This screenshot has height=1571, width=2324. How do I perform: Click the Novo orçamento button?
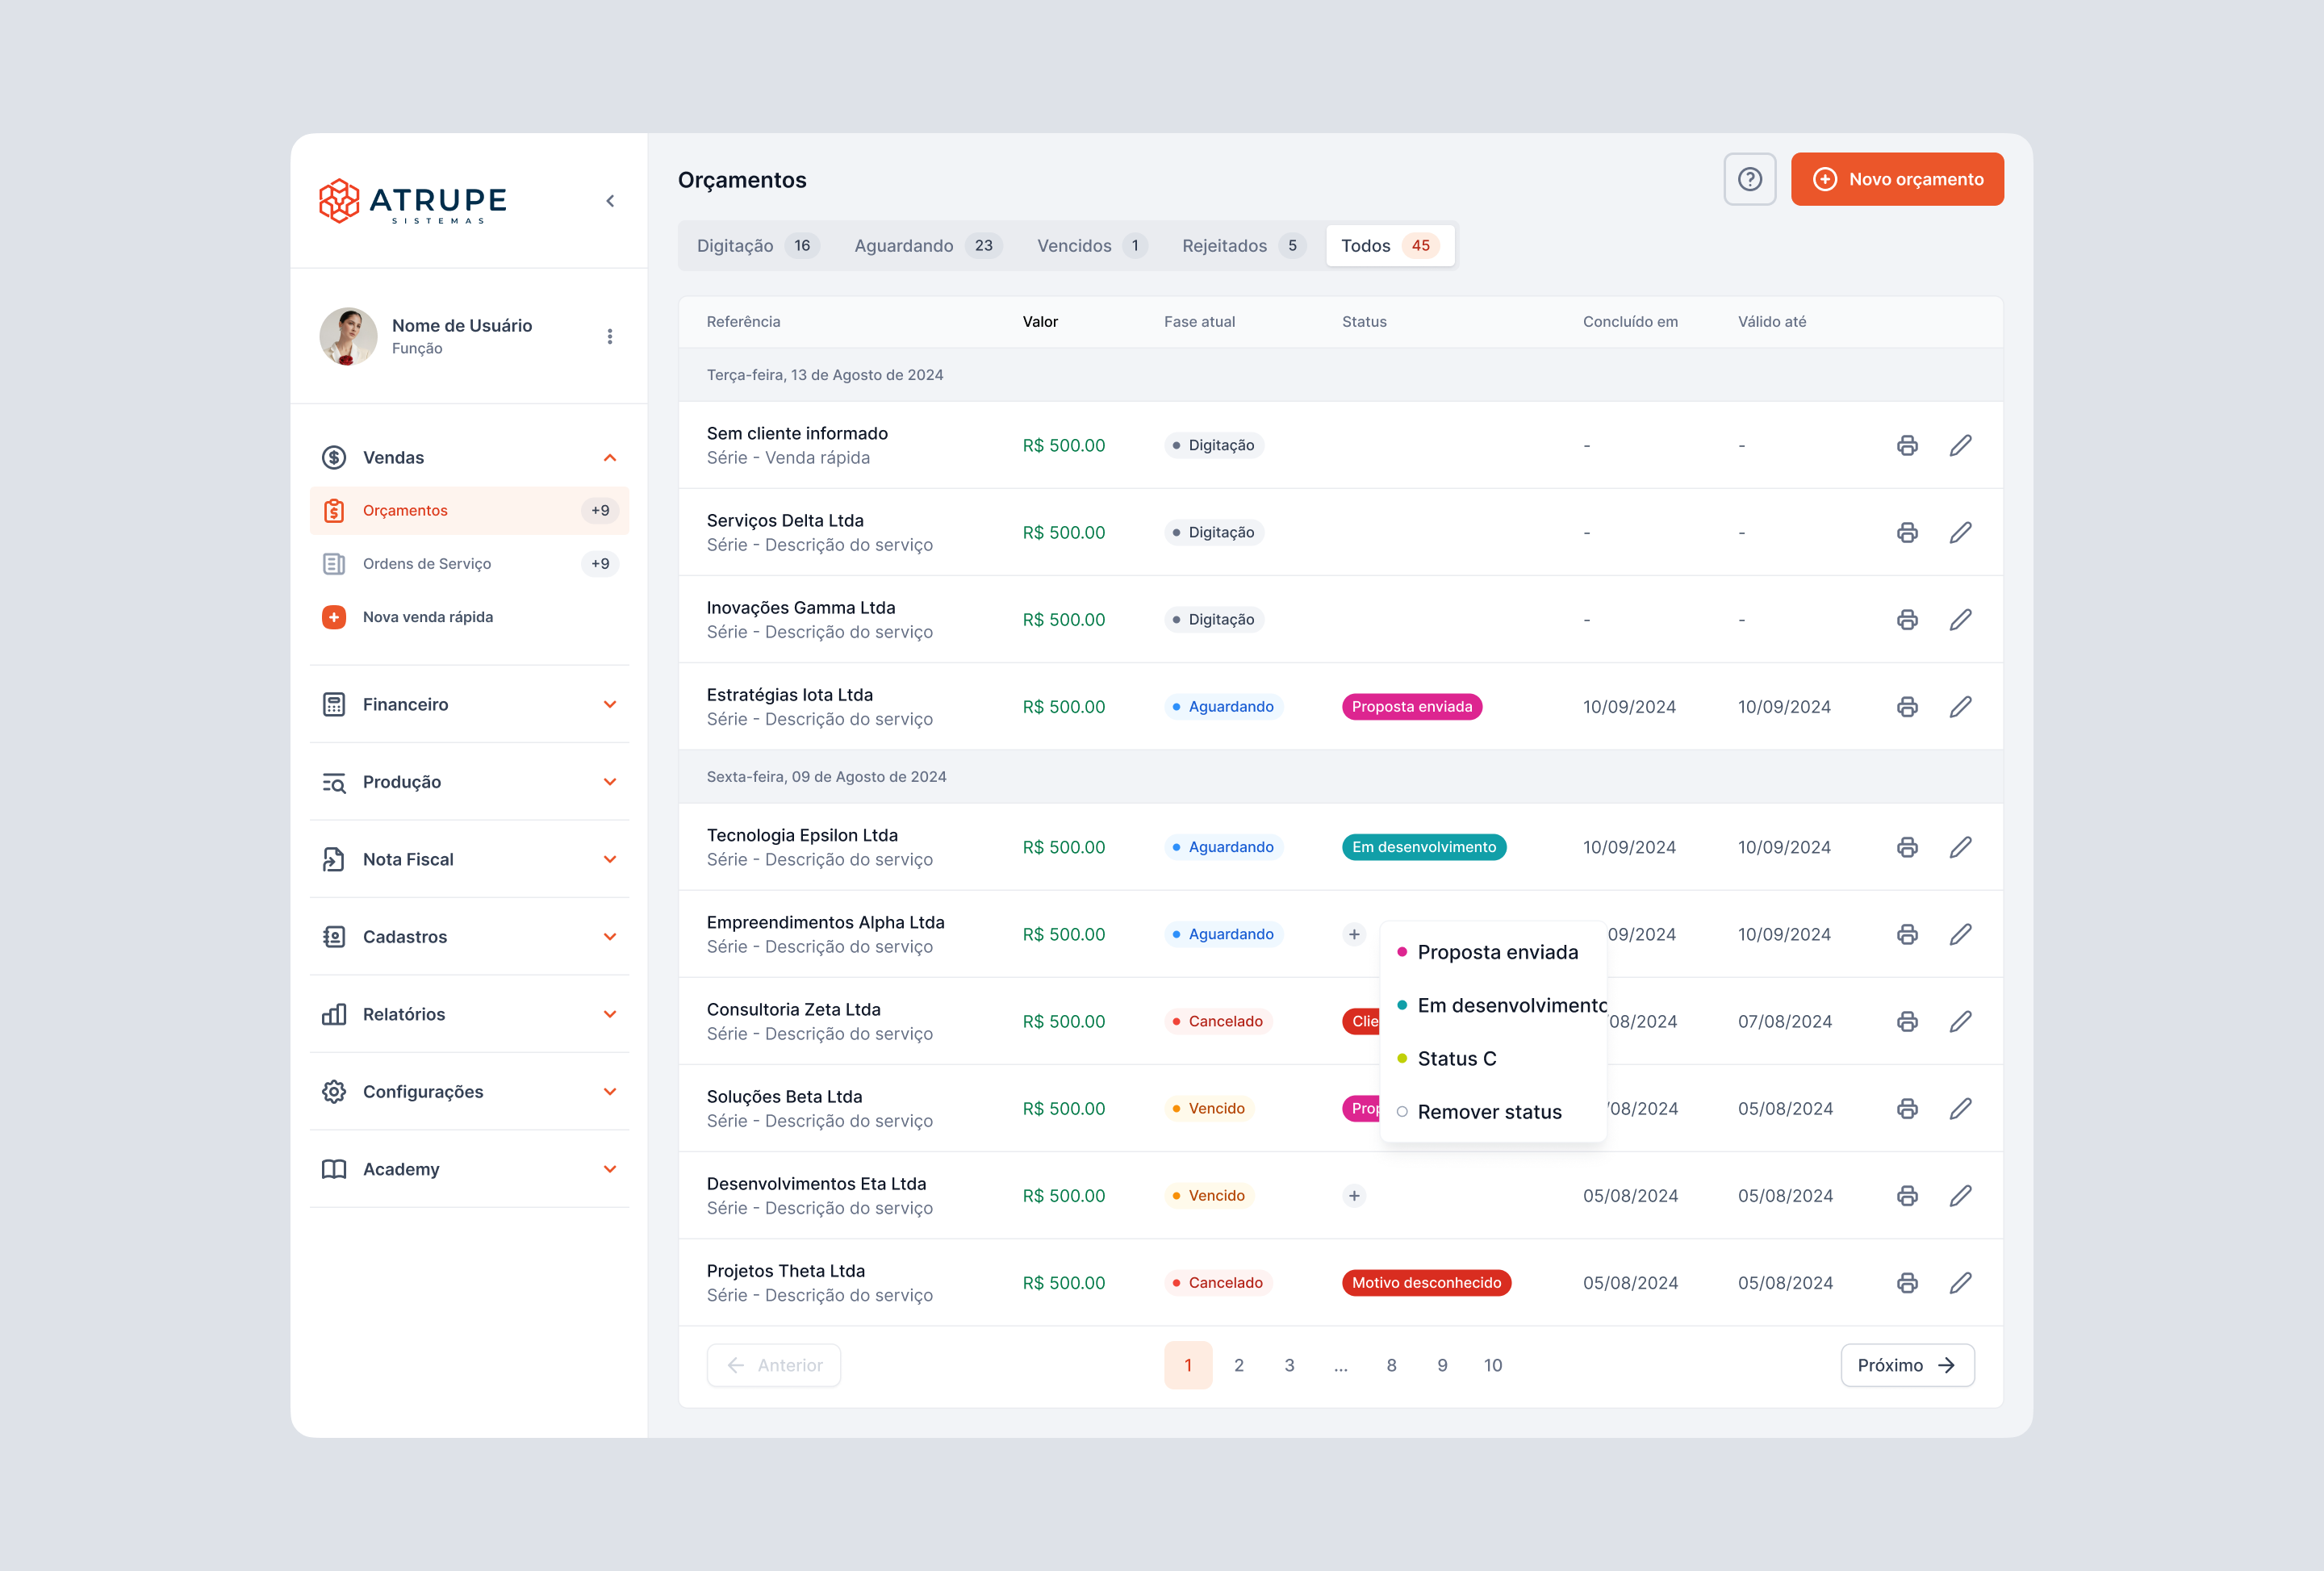pyautogui.click(x=1896, y=179)
